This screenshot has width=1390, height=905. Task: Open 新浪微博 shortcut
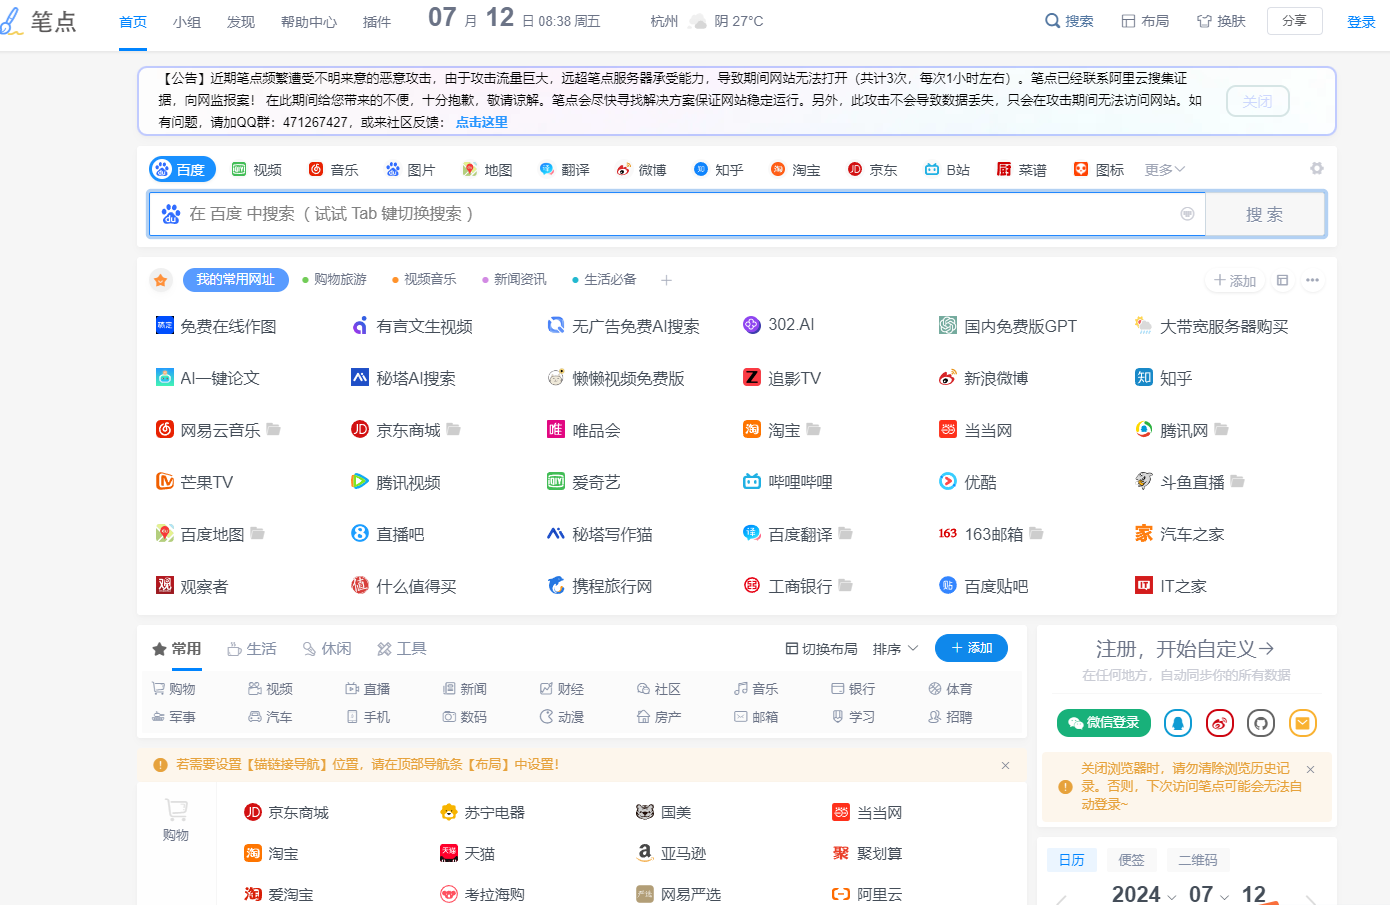[x=984, y=378]
